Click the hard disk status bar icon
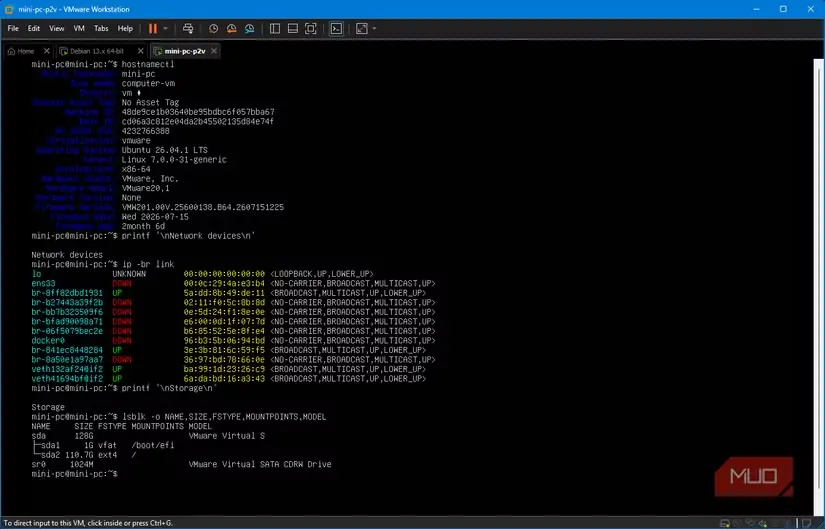Viewport: 825px width, 529px height. pyautogui.click(x=725, y=523)
